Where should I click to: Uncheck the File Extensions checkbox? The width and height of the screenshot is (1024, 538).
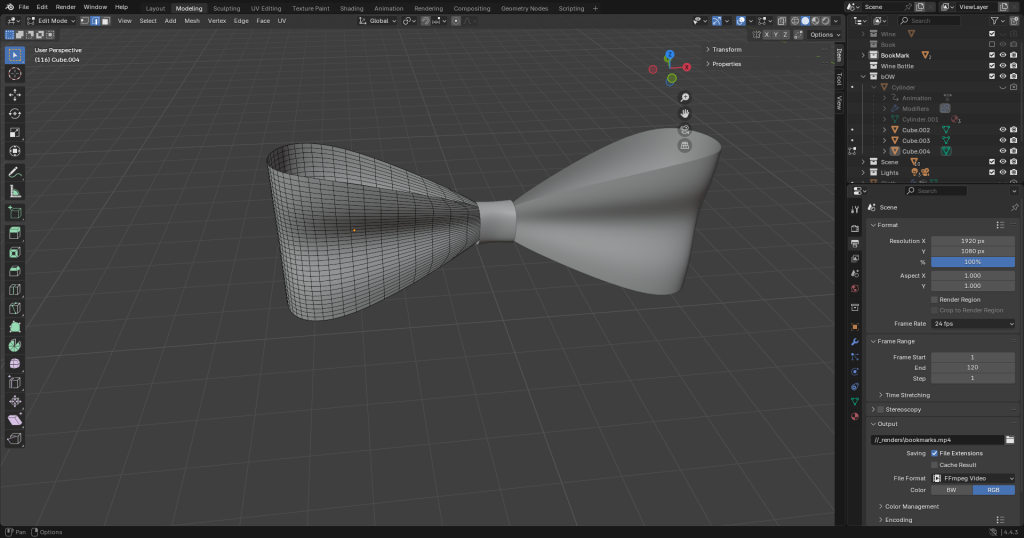click(934, 453)
